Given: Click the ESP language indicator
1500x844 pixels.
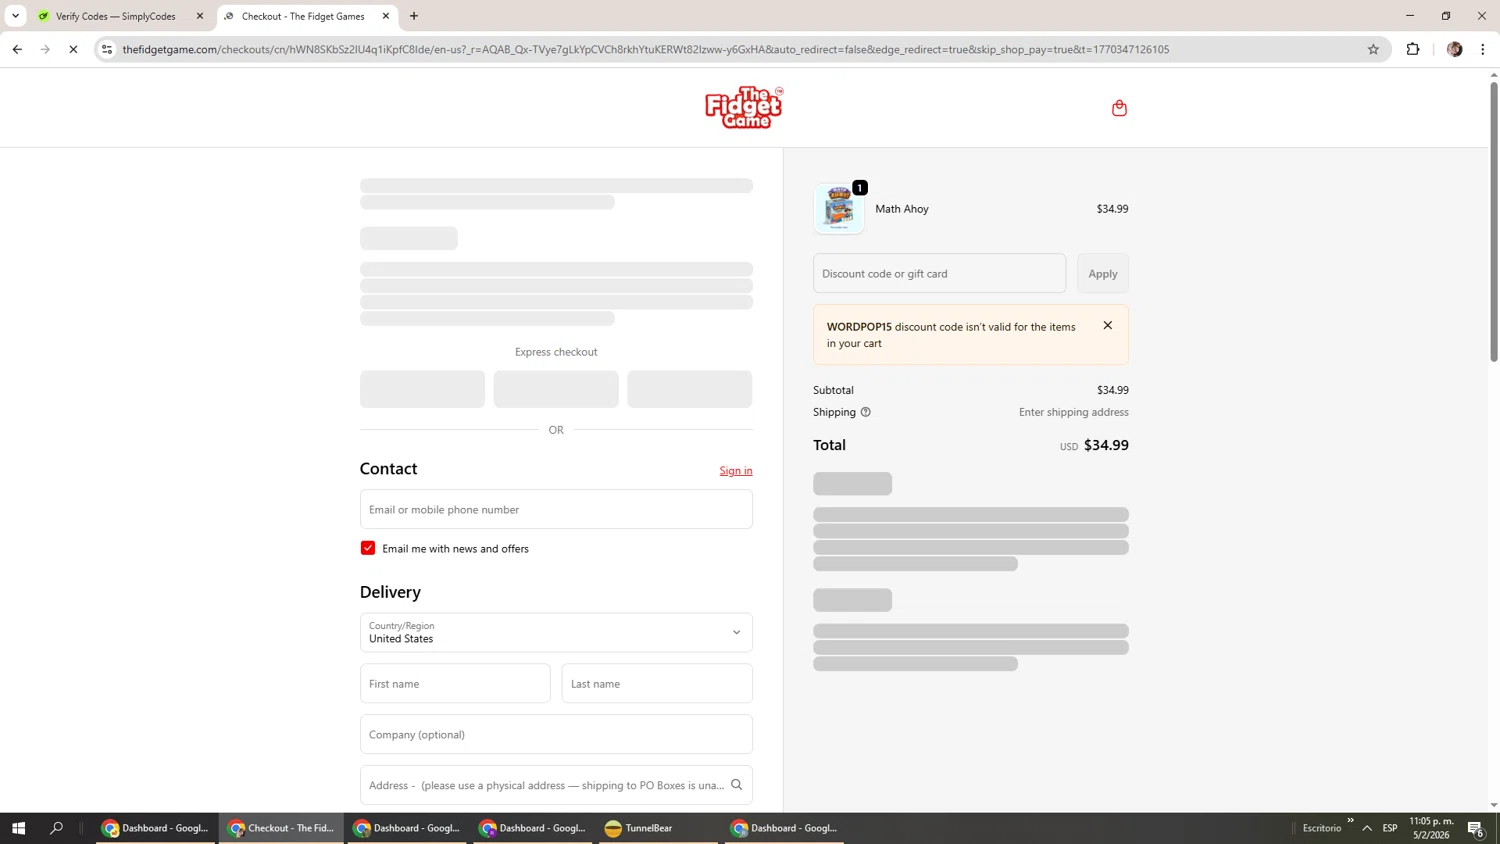Looking at the screenshot, I should 1390,828.
